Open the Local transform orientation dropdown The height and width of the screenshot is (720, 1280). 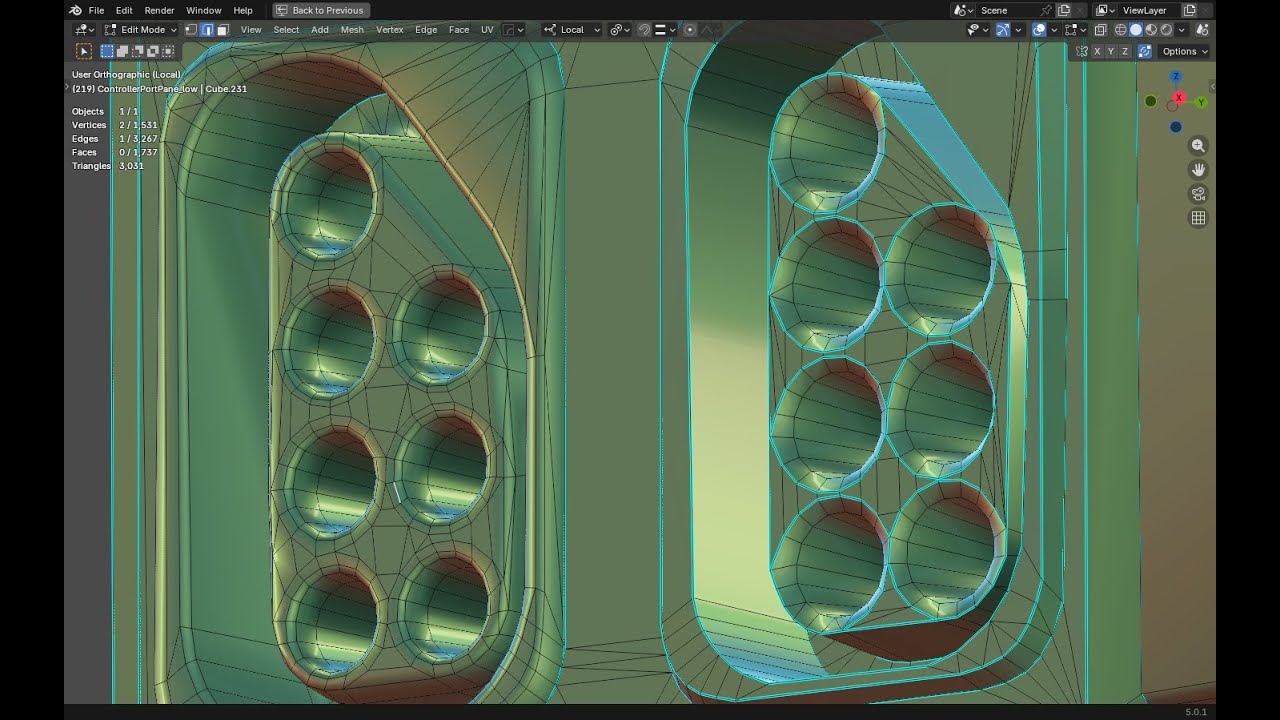coord(572,30)
